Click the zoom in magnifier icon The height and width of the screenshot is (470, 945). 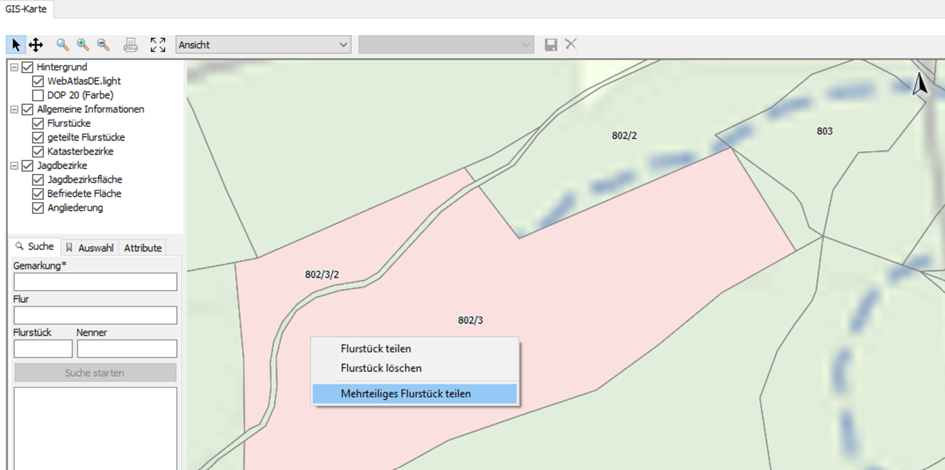[83, 45]
